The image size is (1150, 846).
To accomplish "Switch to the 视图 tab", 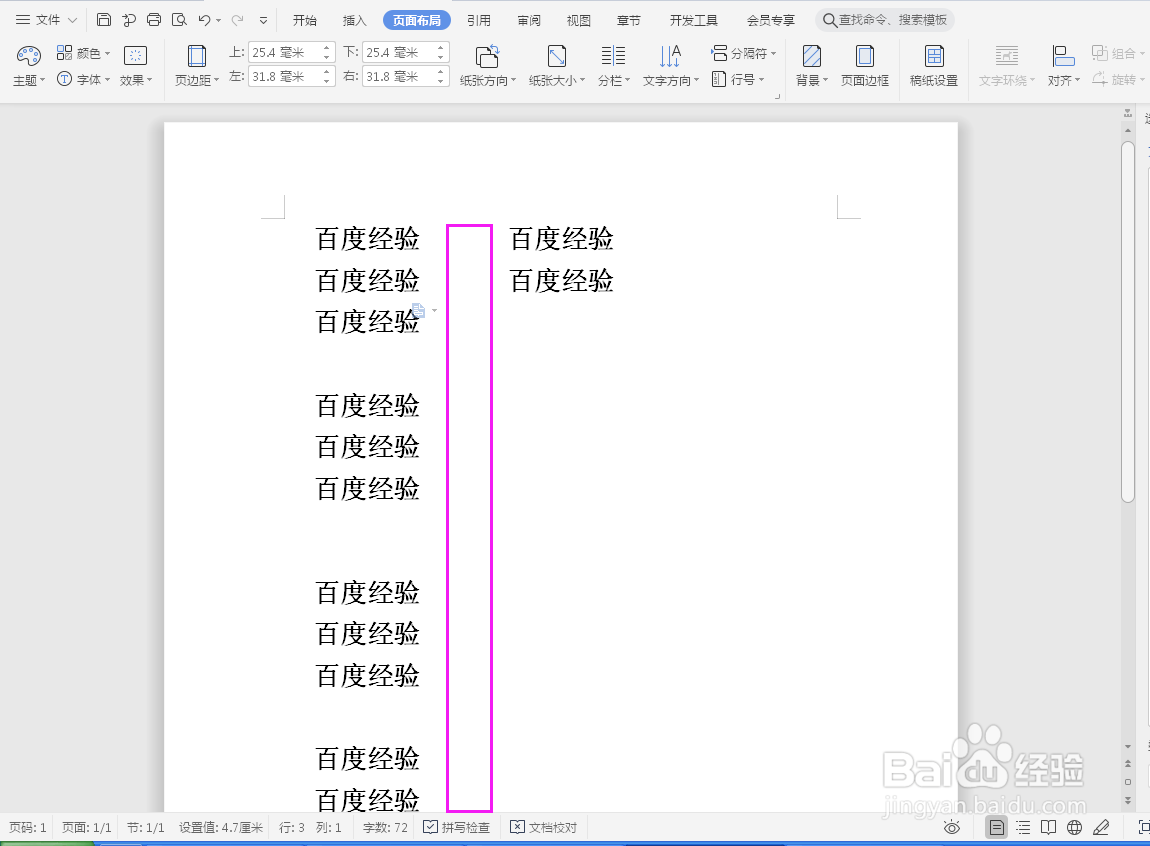I will coord(579,21).
